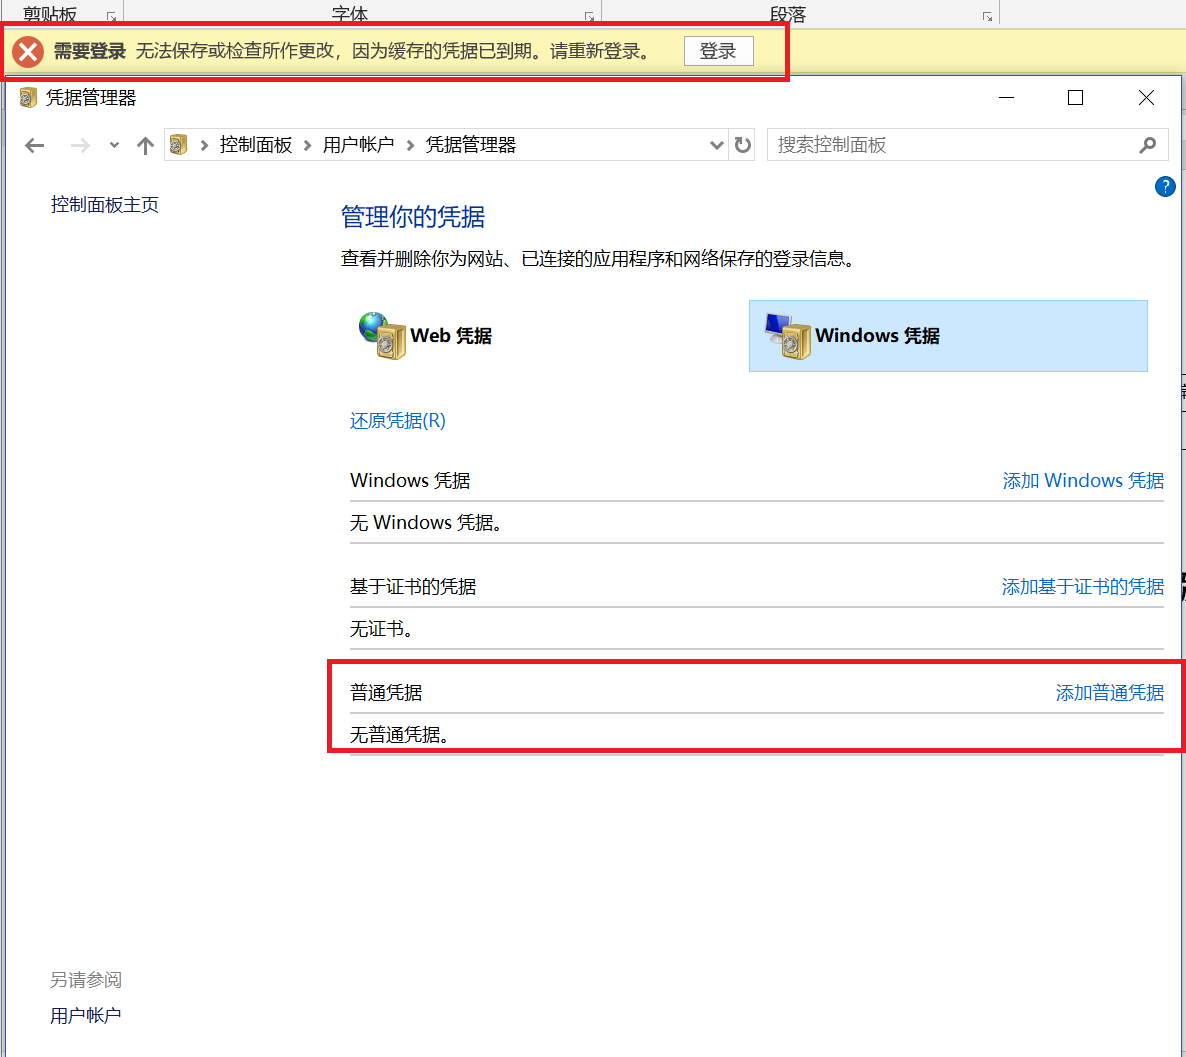The height and width of the screenshot is (1057, 1186).
Task: Click the forward arrow navigation button
Action: (80, 145)
